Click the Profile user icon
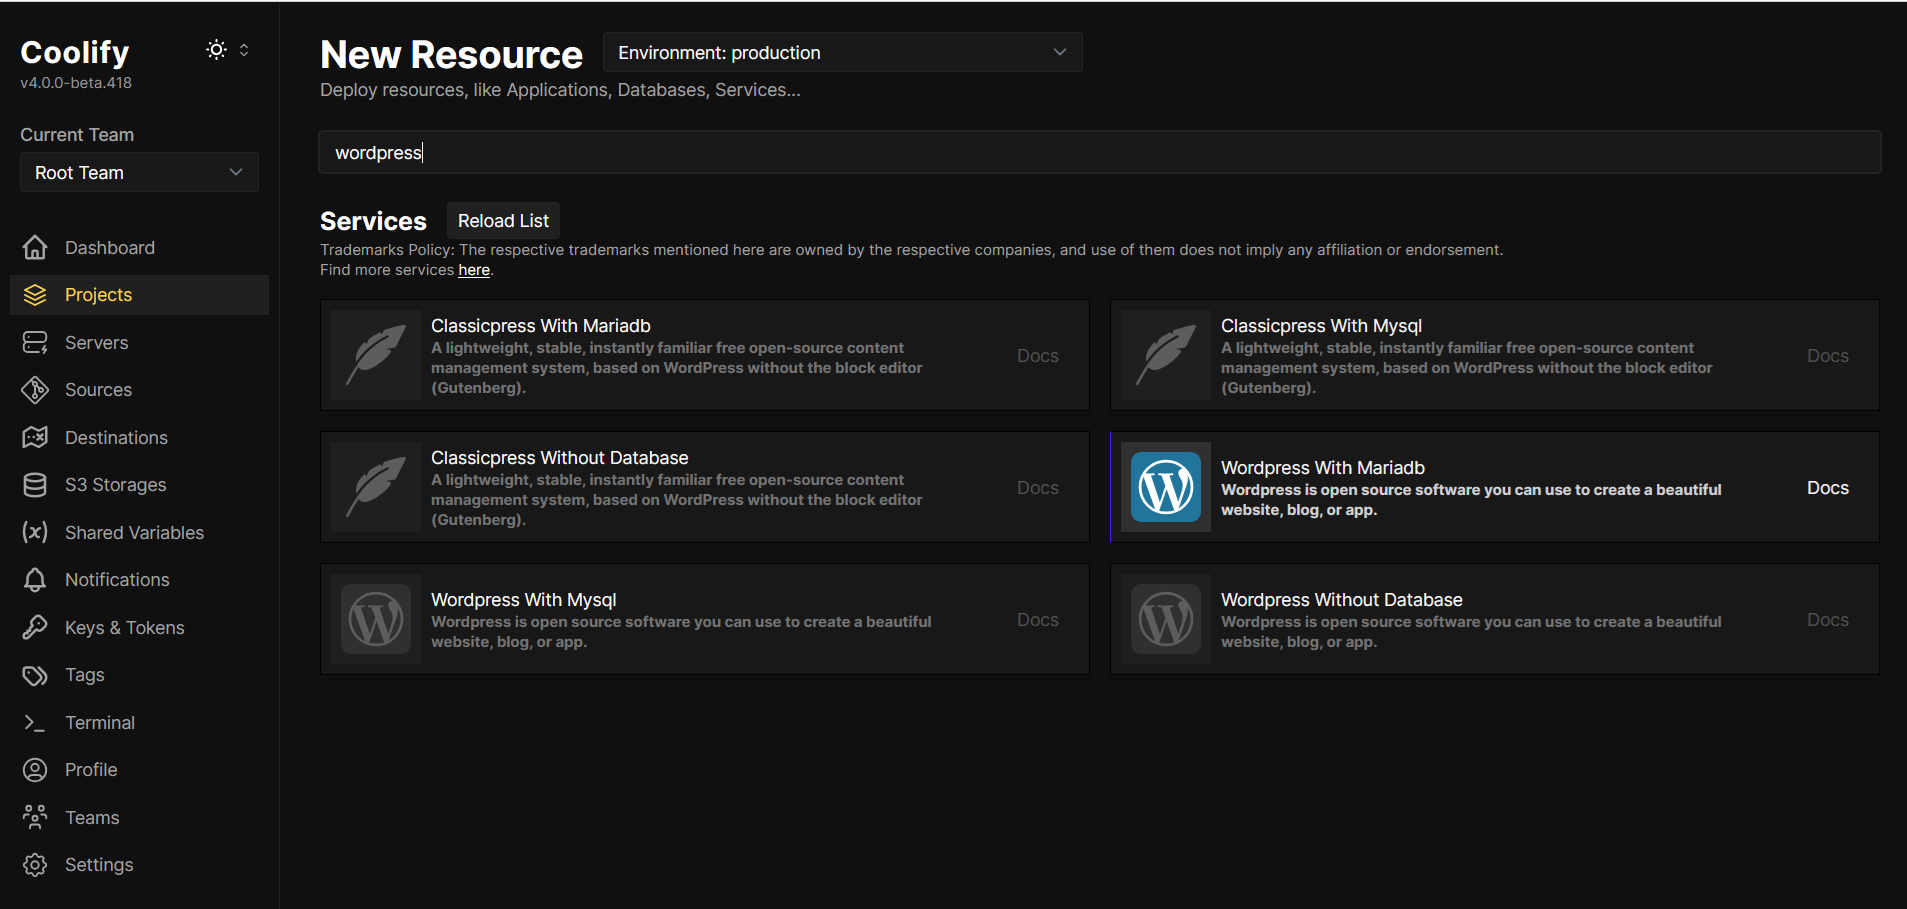The height and width of the screenshot is (909, 1907). pyautogui.click(x=35, y=770)
